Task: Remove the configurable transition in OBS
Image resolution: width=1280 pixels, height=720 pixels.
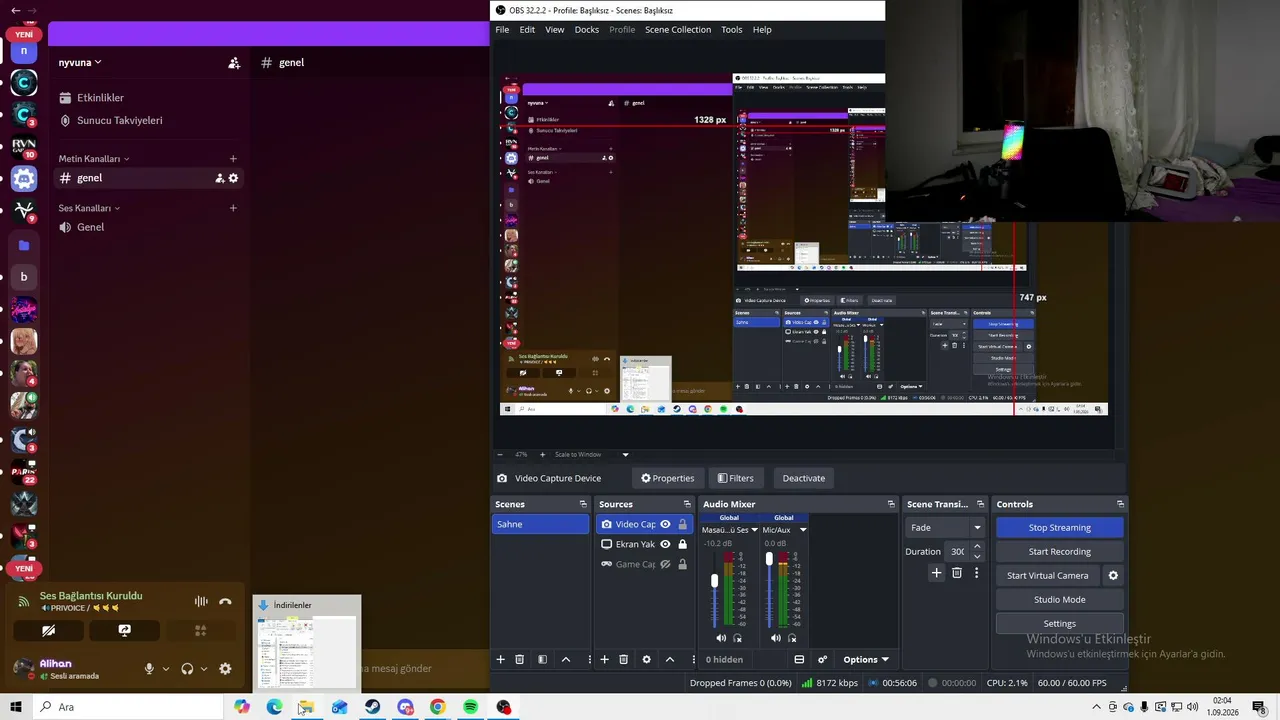Action: point(957,573)
